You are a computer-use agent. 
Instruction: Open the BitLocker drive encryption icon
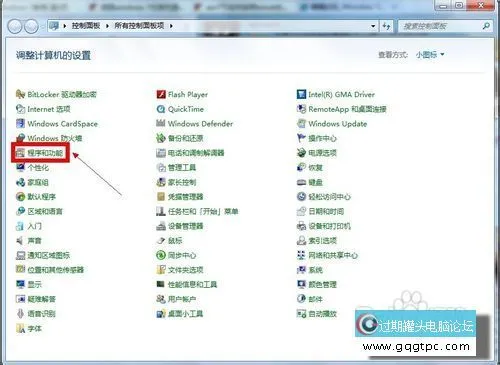[x=20, y=94]
